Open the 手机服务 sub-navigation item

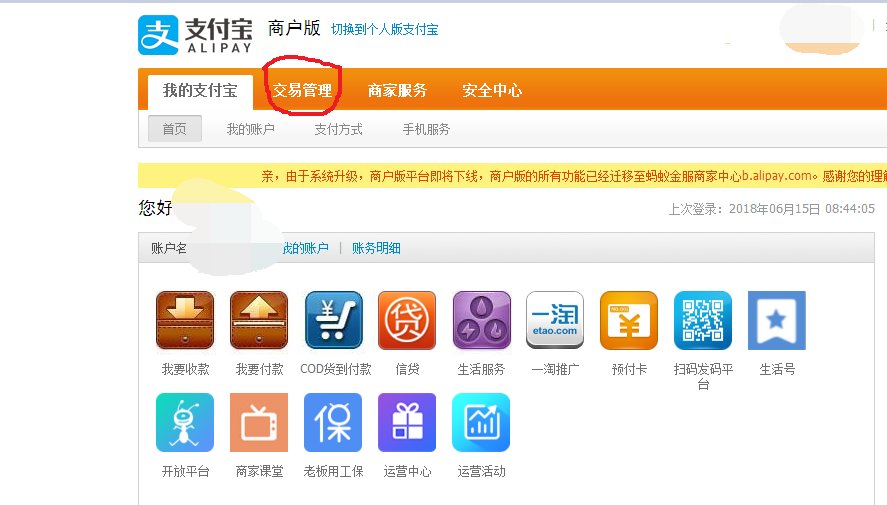coord(427,130)
